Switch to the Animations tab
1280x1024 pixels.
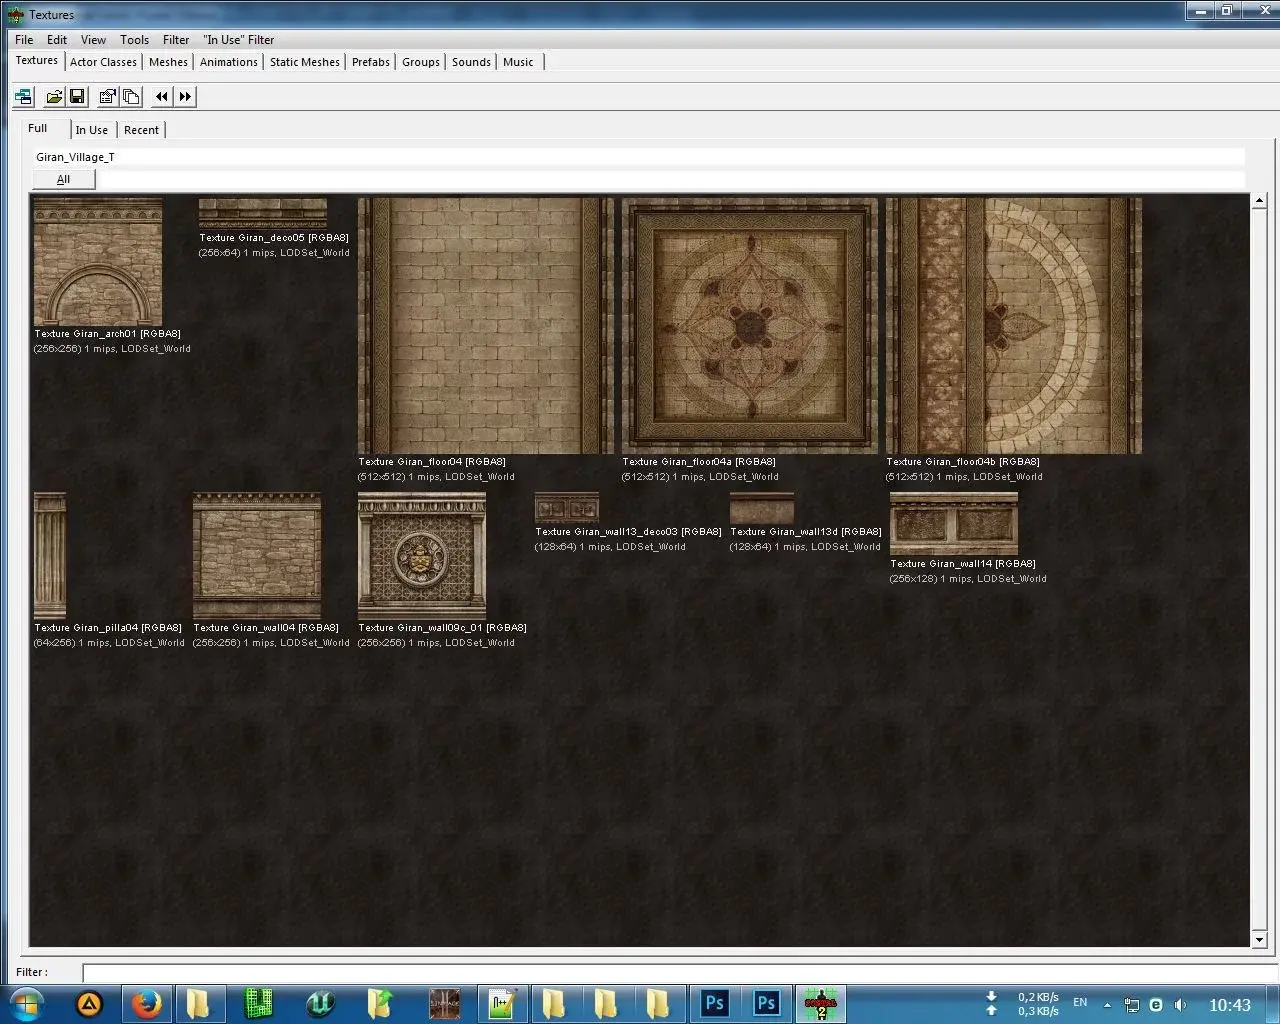(x=229, y=62)
